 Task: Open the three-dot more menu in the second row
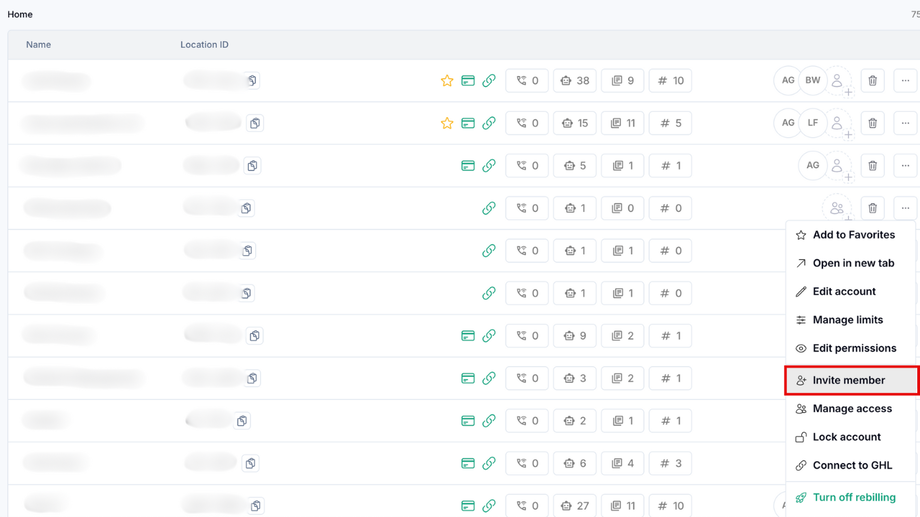905,123
